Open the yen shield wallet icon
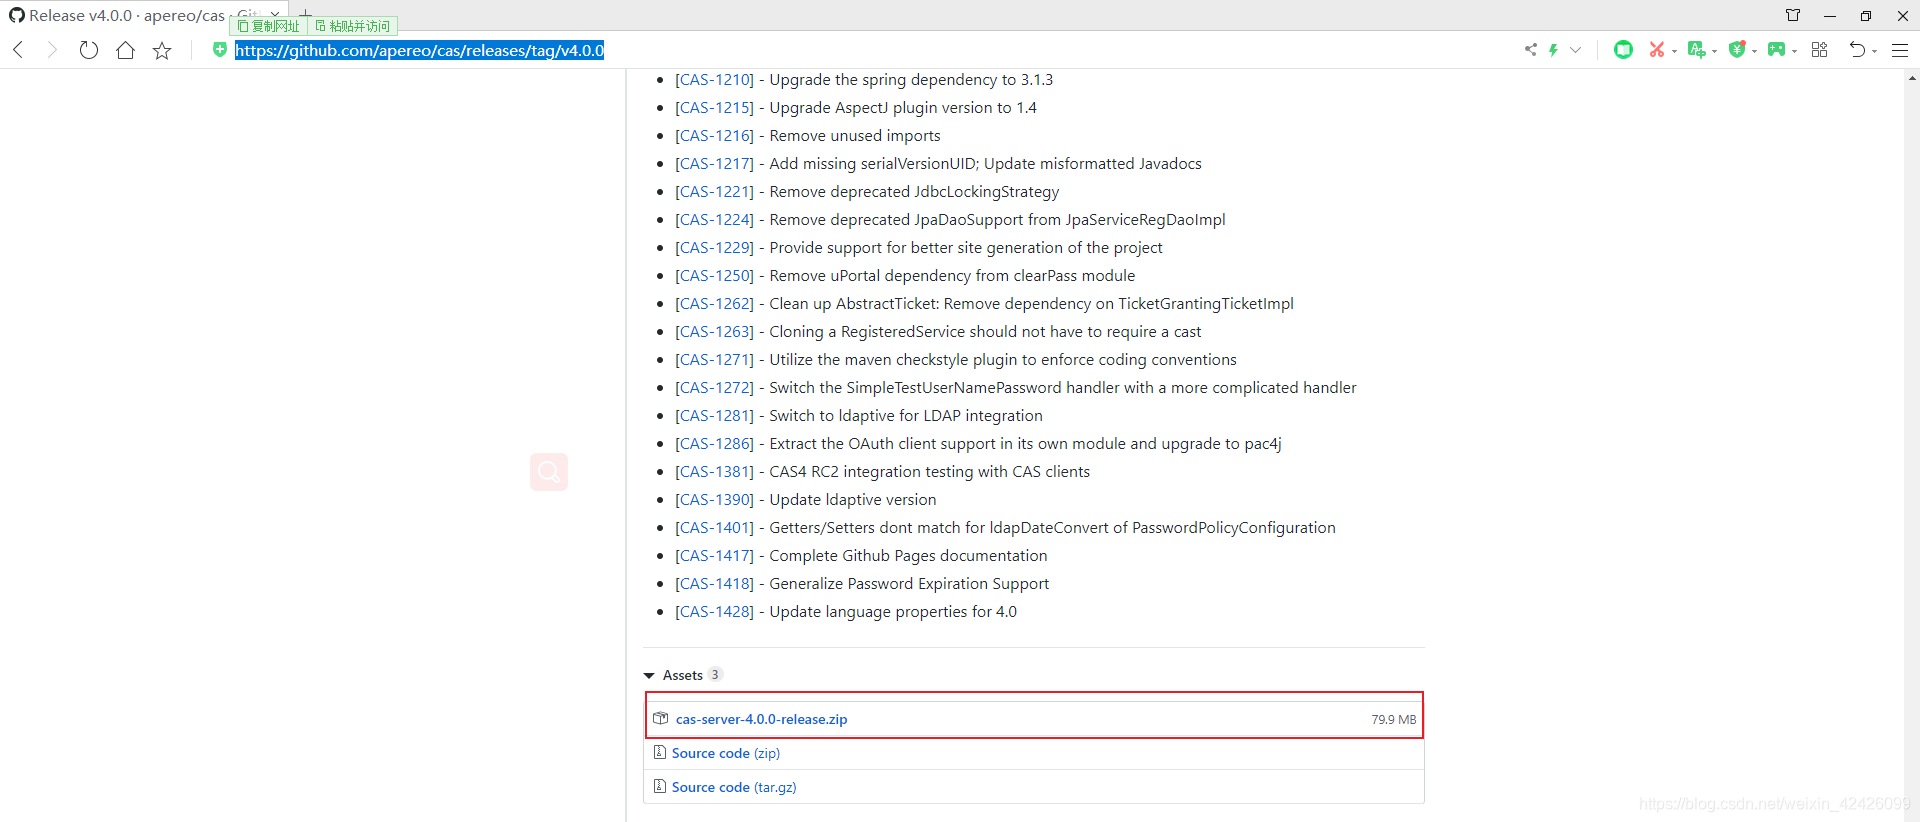The width and height of the screenshot is (1920, 822). click(1737, 49)
